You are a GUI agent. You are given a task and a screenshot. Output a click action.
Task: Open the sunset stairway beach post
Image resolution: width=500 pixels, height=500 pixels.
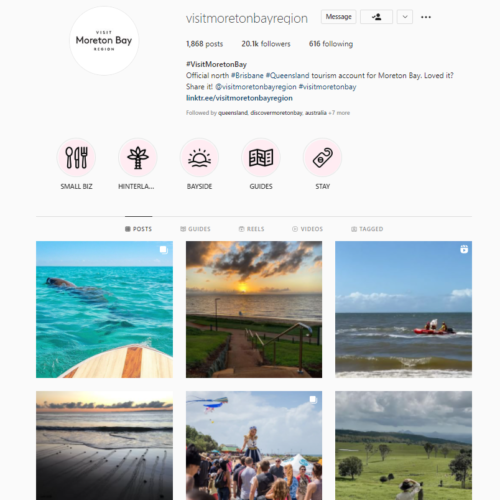coord(254,309)
